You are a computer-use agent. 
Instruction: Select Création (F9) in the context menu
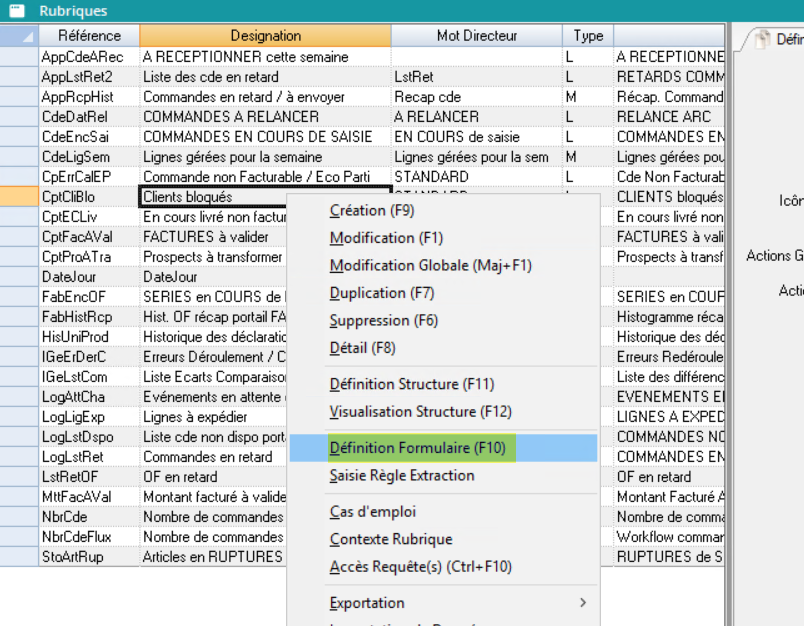click(372, 210)
